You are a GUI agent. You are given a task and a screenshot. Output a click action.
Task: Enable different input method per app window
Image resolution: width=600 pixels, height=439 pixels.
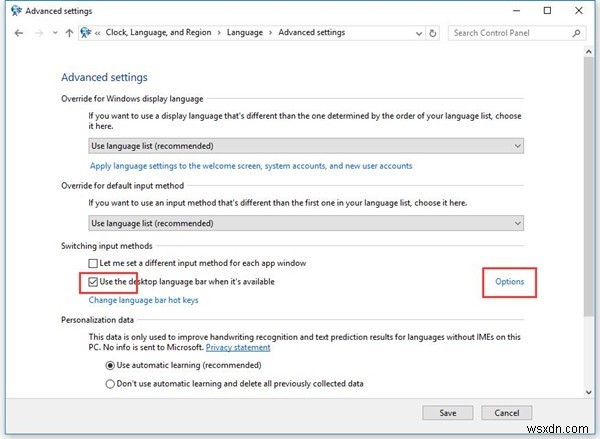tap(95, 263)
